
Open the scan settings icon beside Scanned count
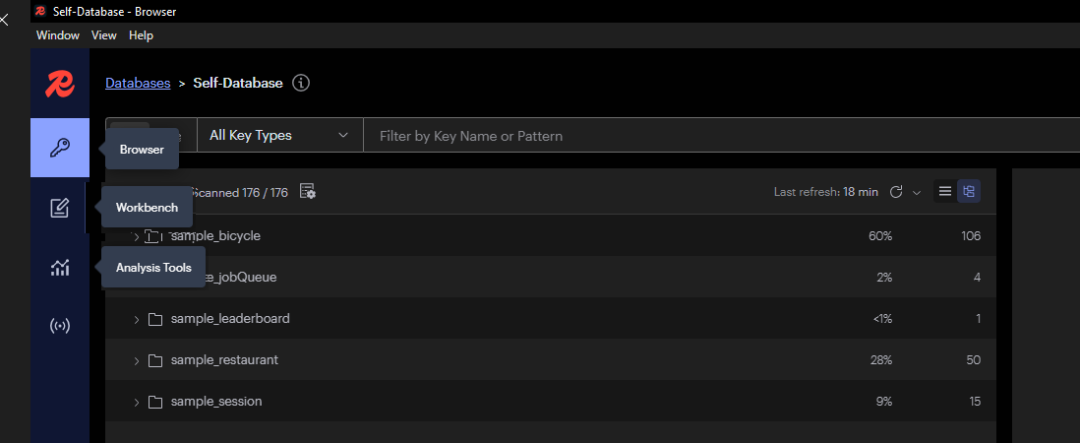tap(307, 192)
